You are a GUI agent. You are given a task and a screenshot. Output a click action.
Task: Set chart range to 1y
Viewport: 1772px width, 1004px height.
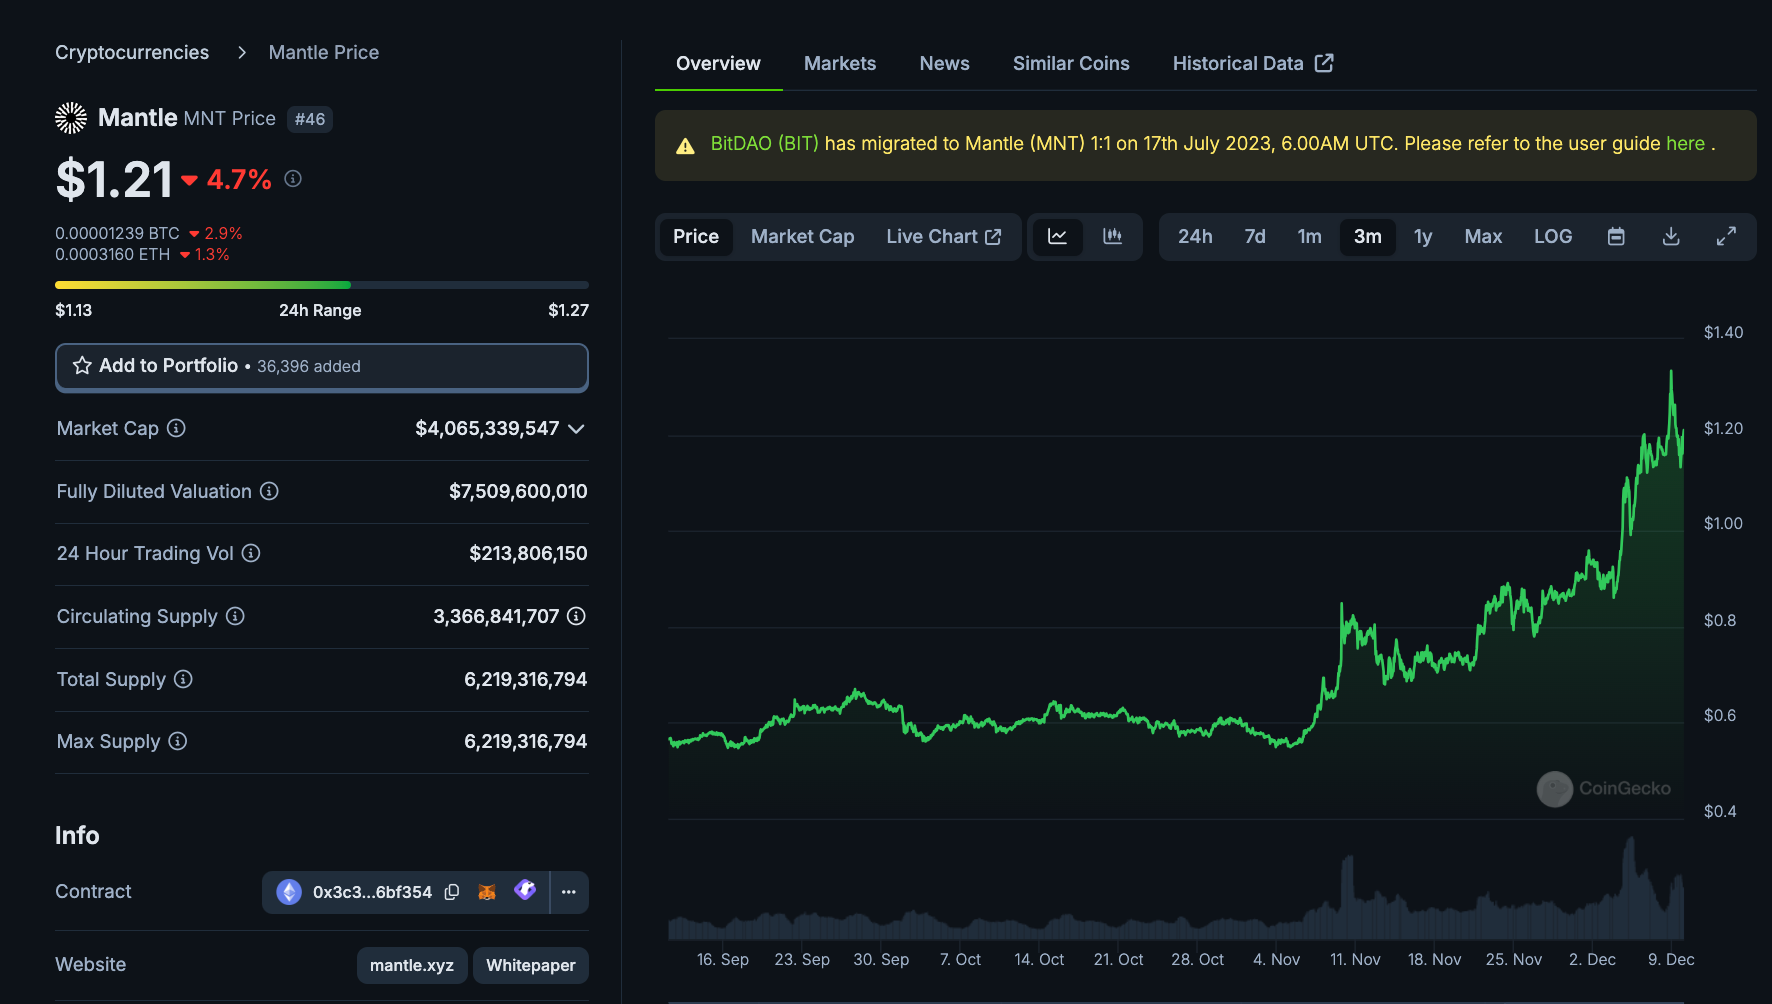point(1423,237)
